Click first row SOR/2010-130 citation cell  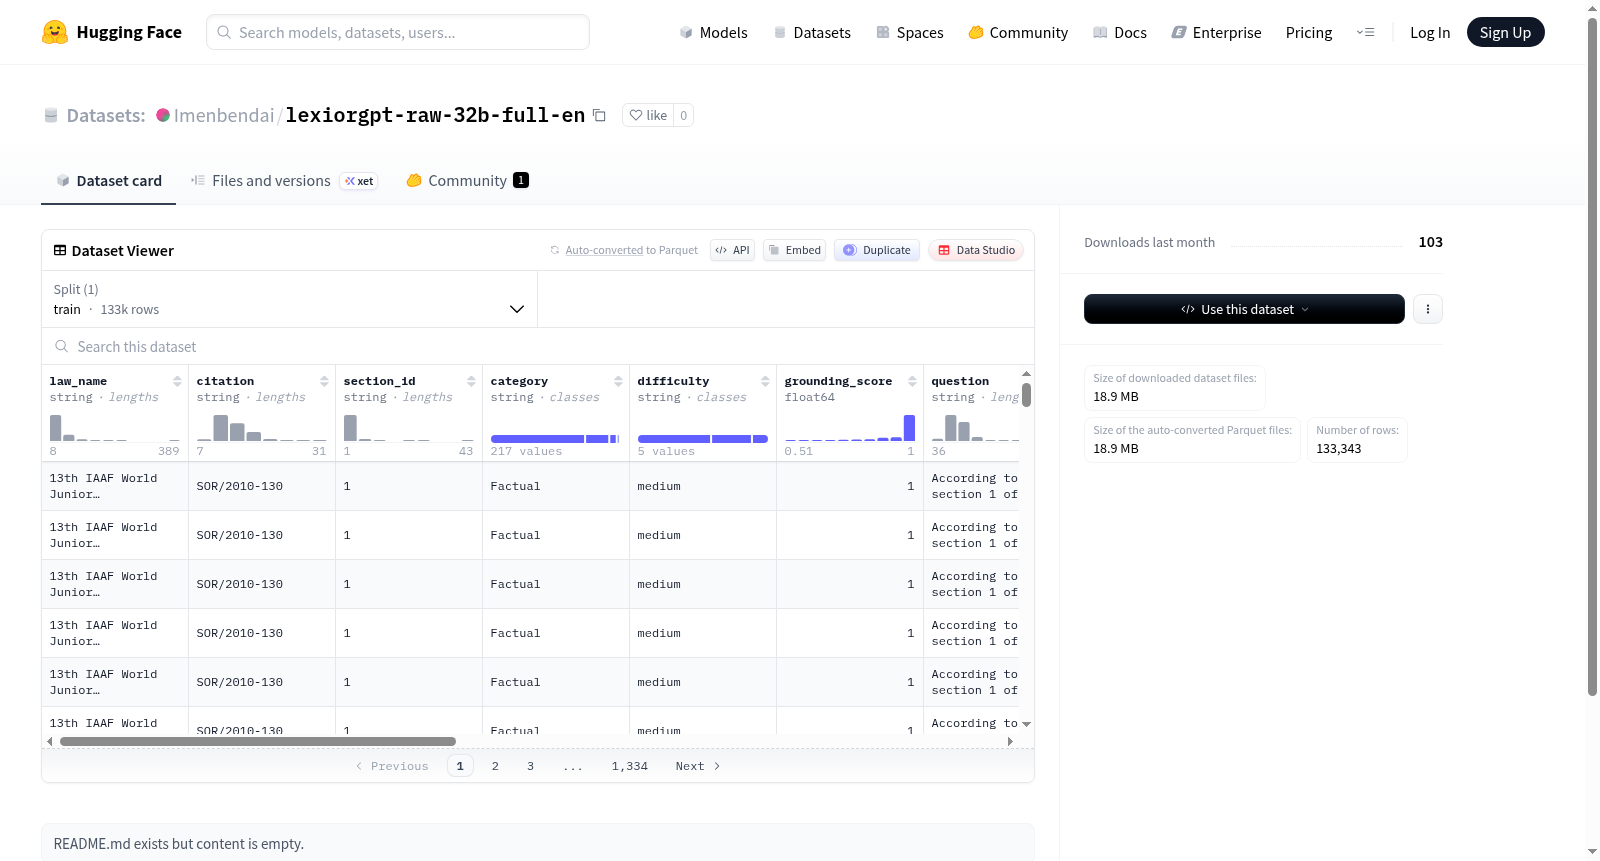click(262, 486)
